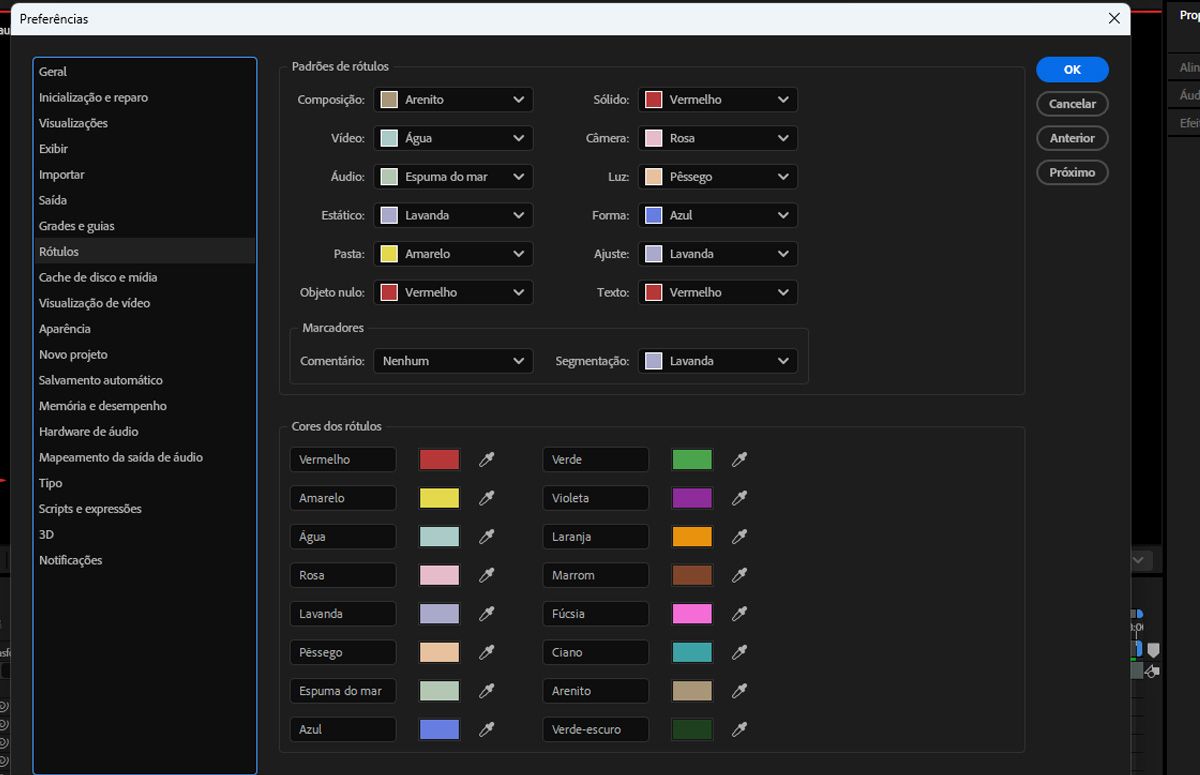This screenshot has width=1200, height=775.
Task: Open the Segmentação marker dropdown
Action: click(718, 361)
